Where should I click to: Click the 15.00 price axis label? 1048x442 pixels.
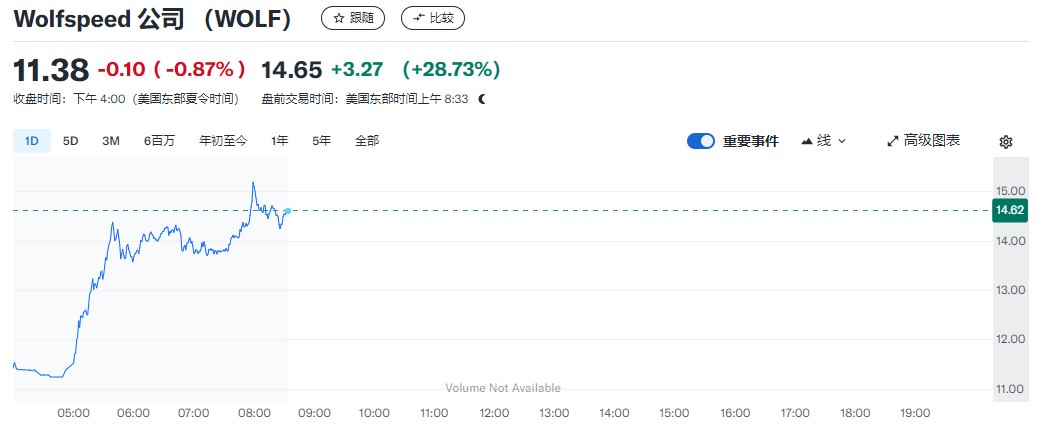(1010, 191)
